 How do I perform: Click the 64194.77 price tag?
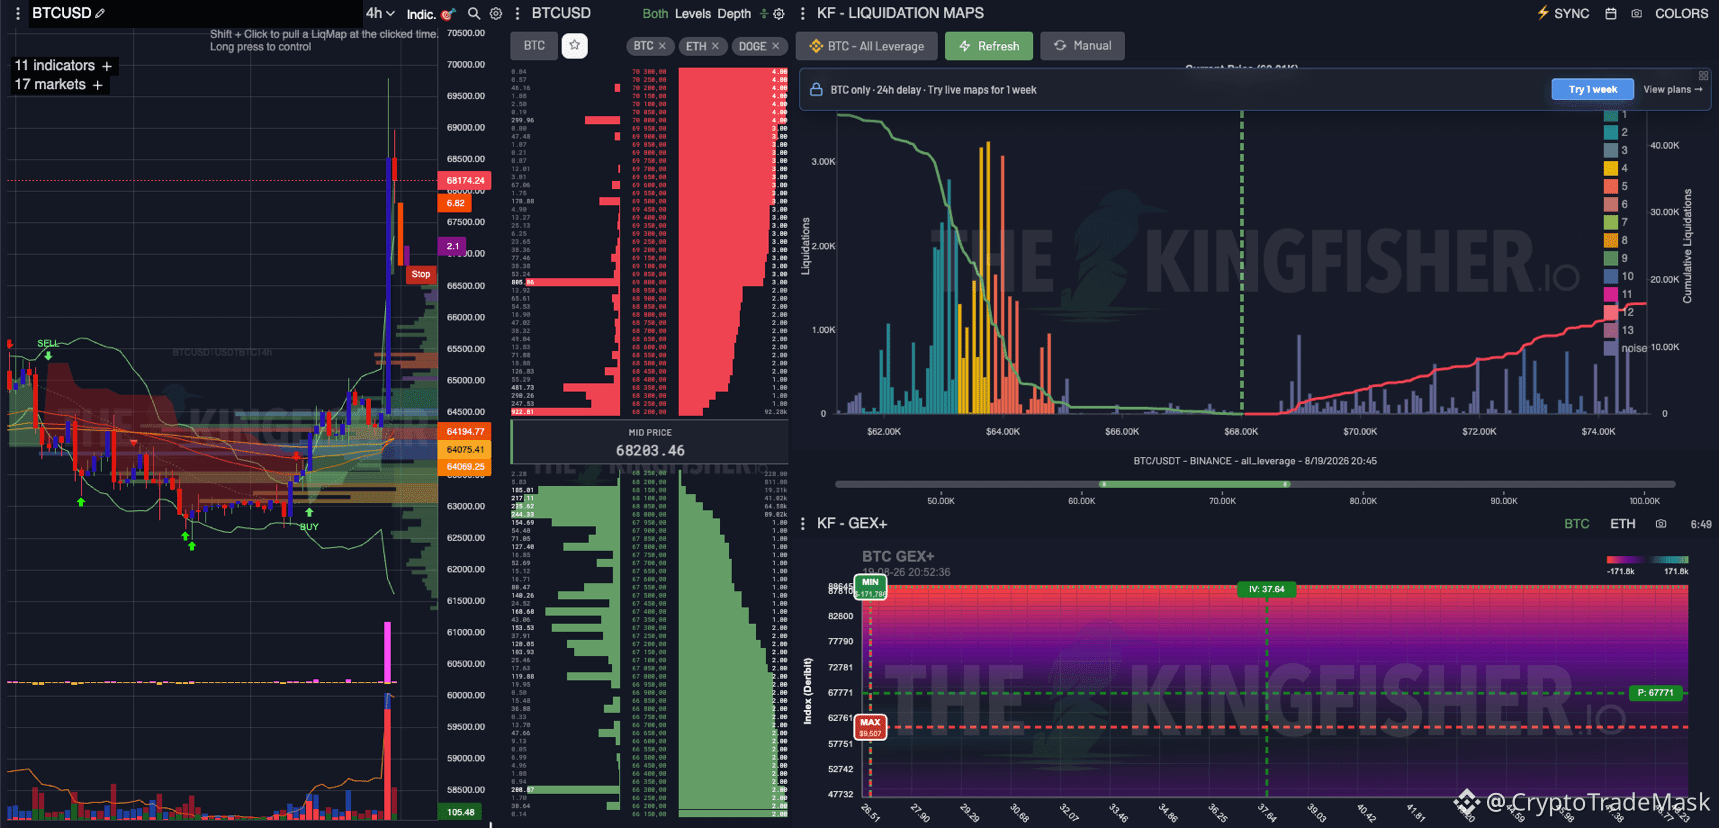465,432
